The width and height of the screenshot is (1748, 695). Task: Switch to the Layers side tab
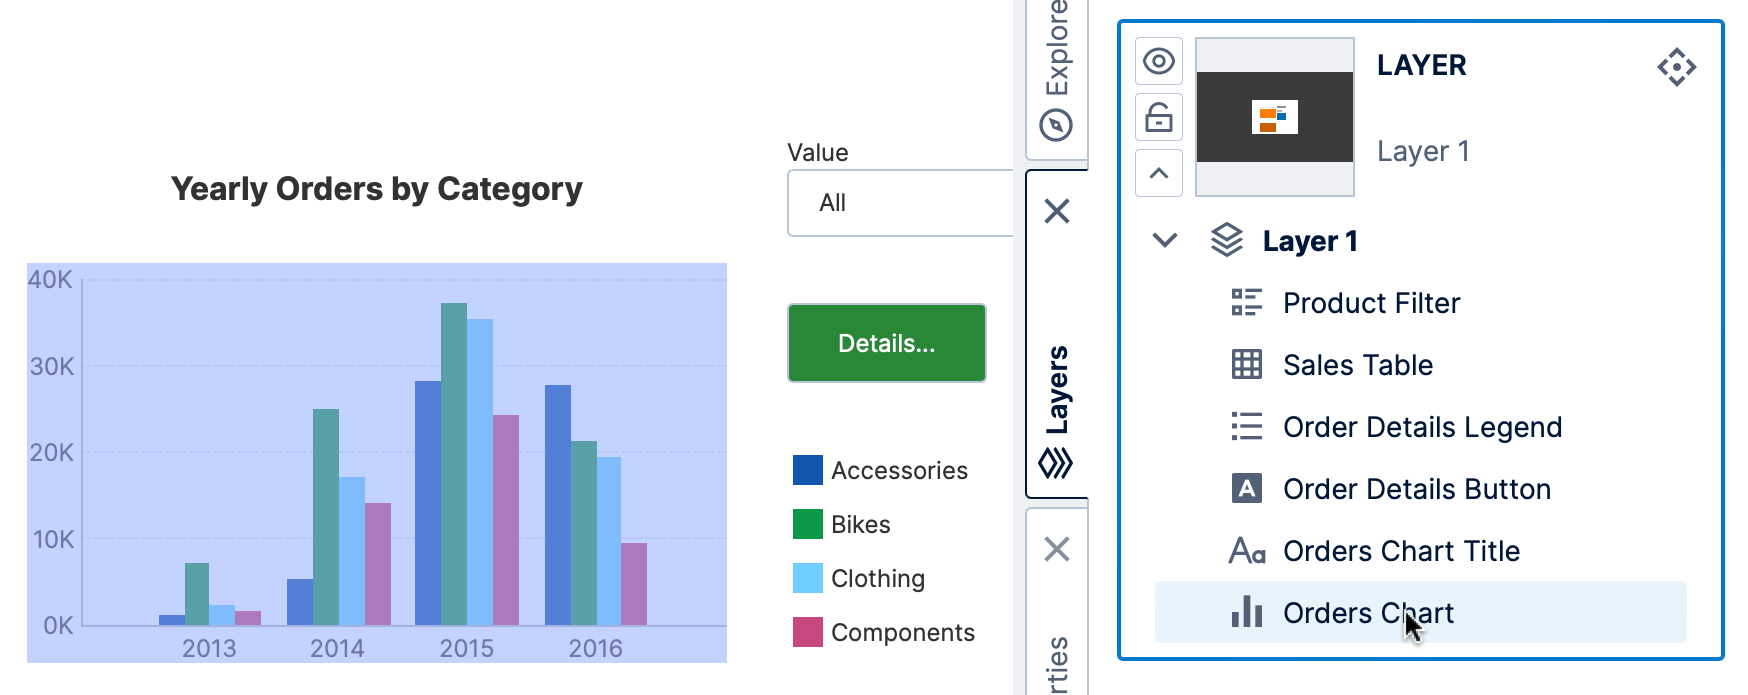pyautogui.click(x=1057, y=410)
